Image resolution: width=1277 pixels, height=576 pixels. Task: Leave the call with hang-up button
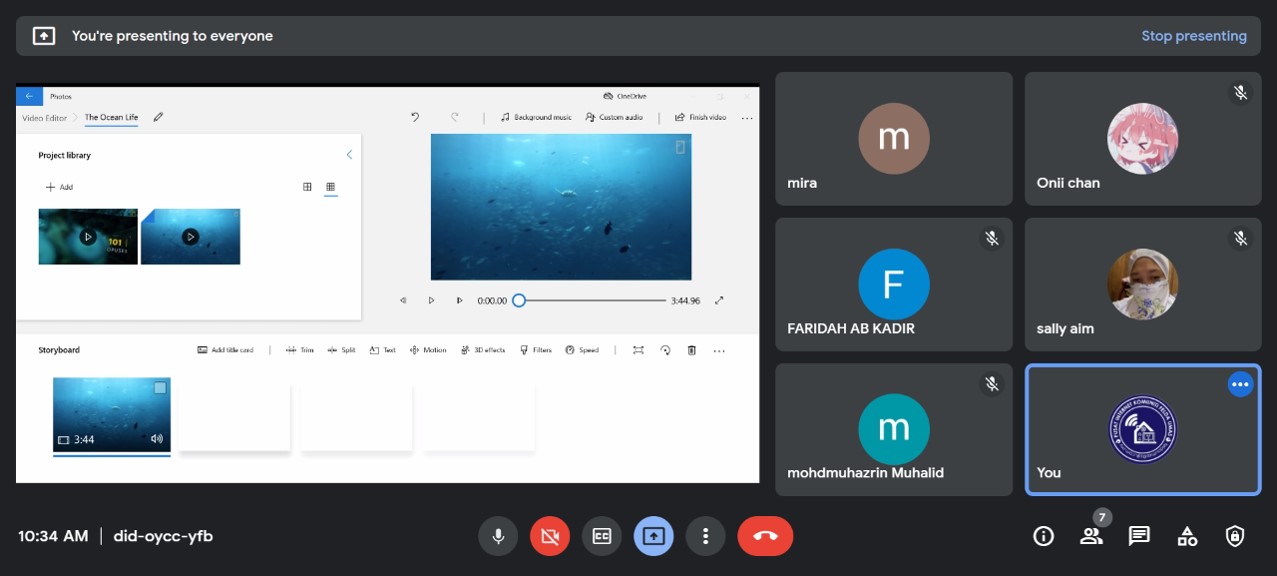point(765,536)
